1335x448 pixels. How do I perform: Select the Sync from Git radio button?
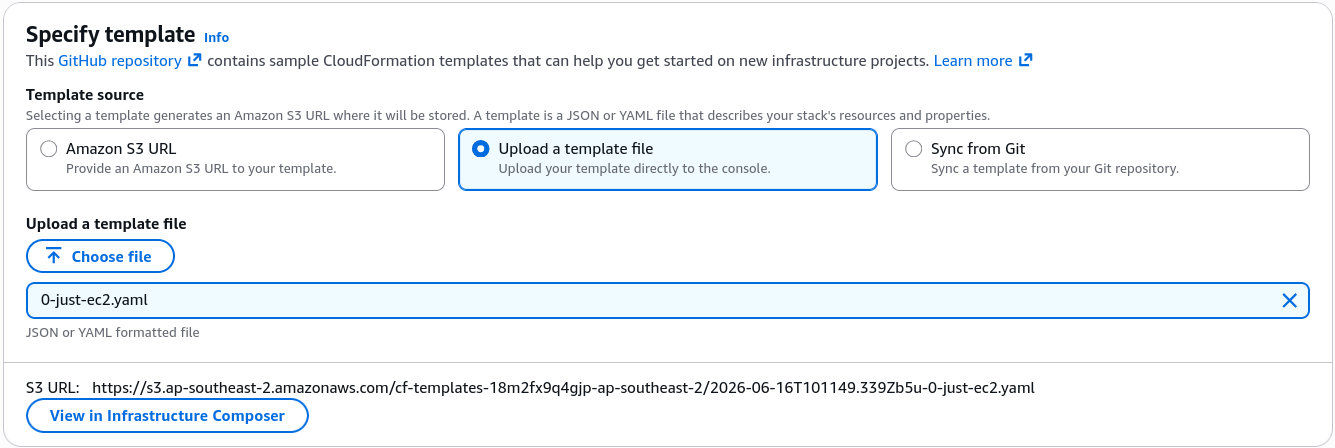913,149
